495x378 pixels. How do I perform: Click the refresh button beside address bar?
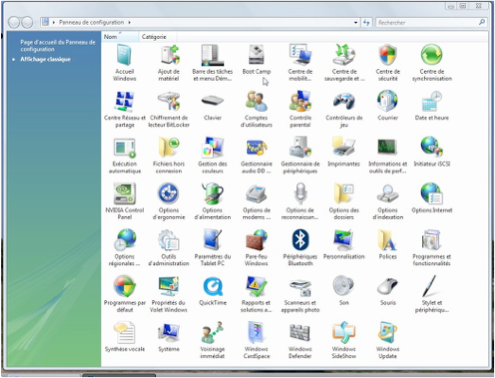click(366, 23)
